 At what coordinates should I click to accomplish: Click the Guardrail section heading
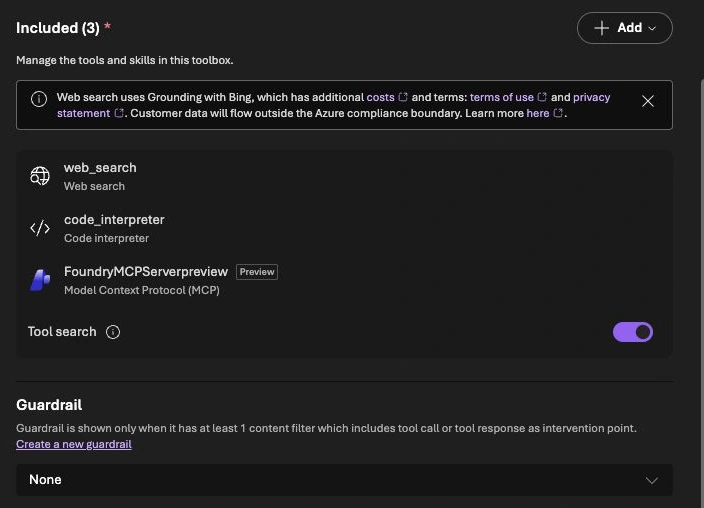pos(49,405)
